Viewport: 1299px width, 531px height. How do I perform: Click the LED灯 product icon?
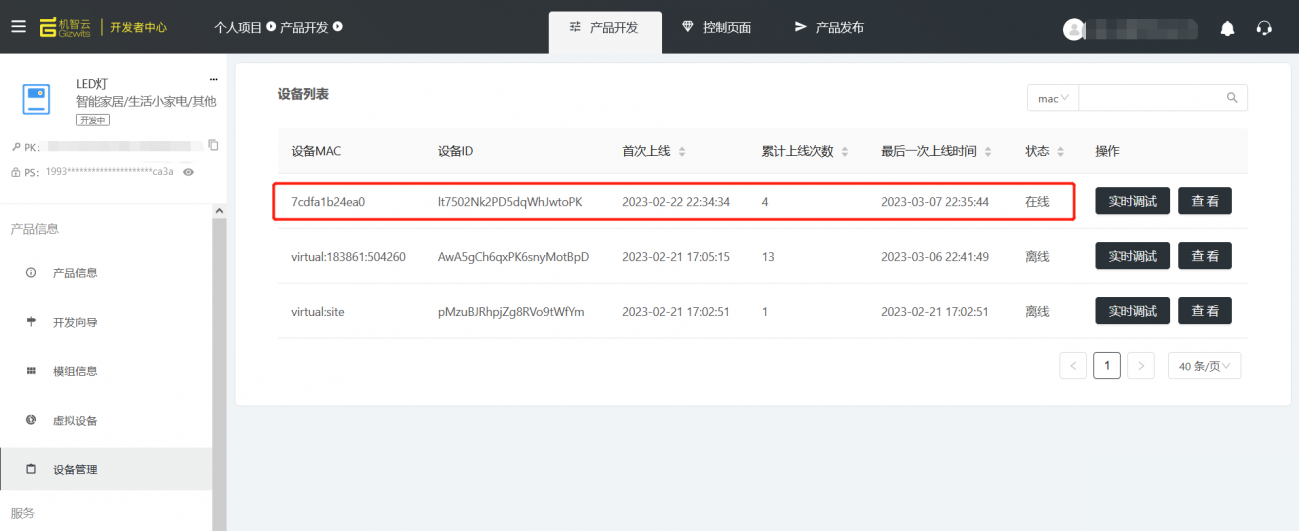36,99
